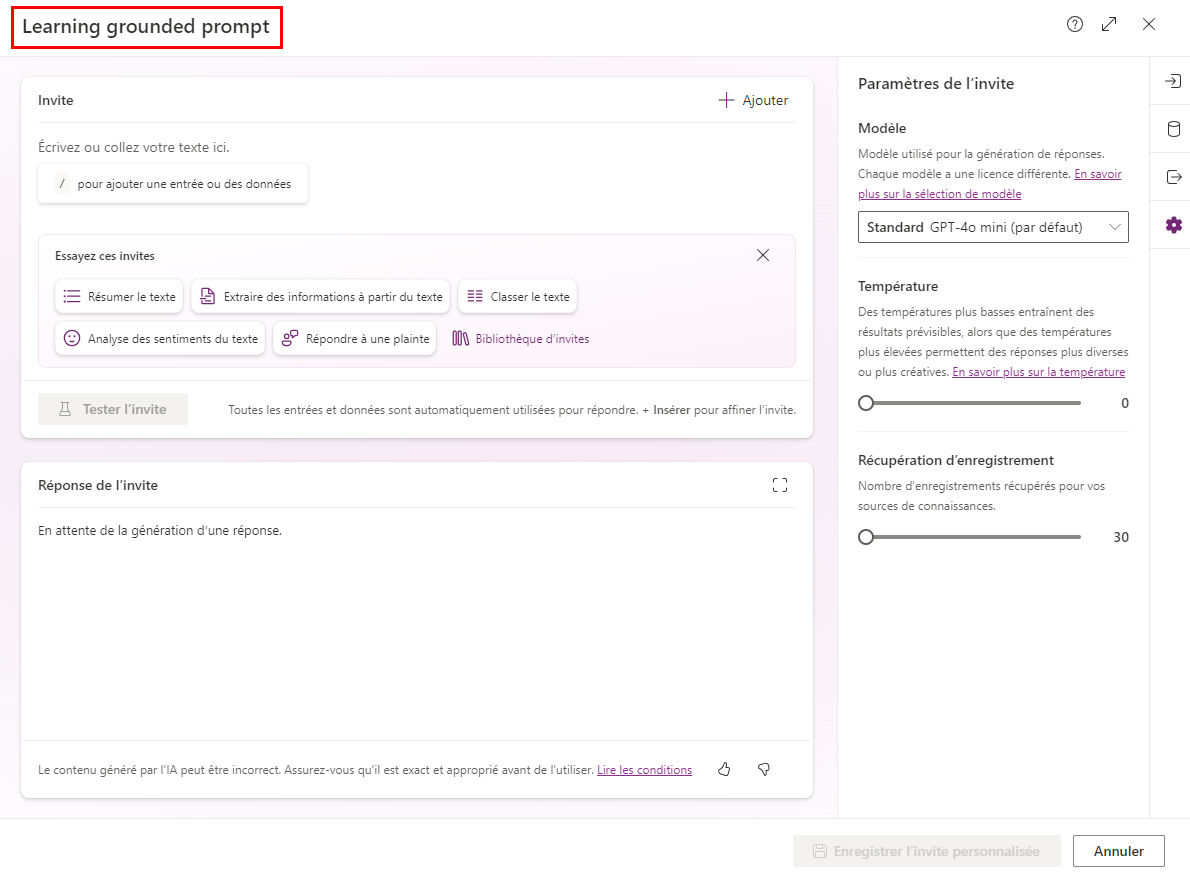
Task: Click the temperature value 0
Action: pyautogui.click(x=1125, y=403)
